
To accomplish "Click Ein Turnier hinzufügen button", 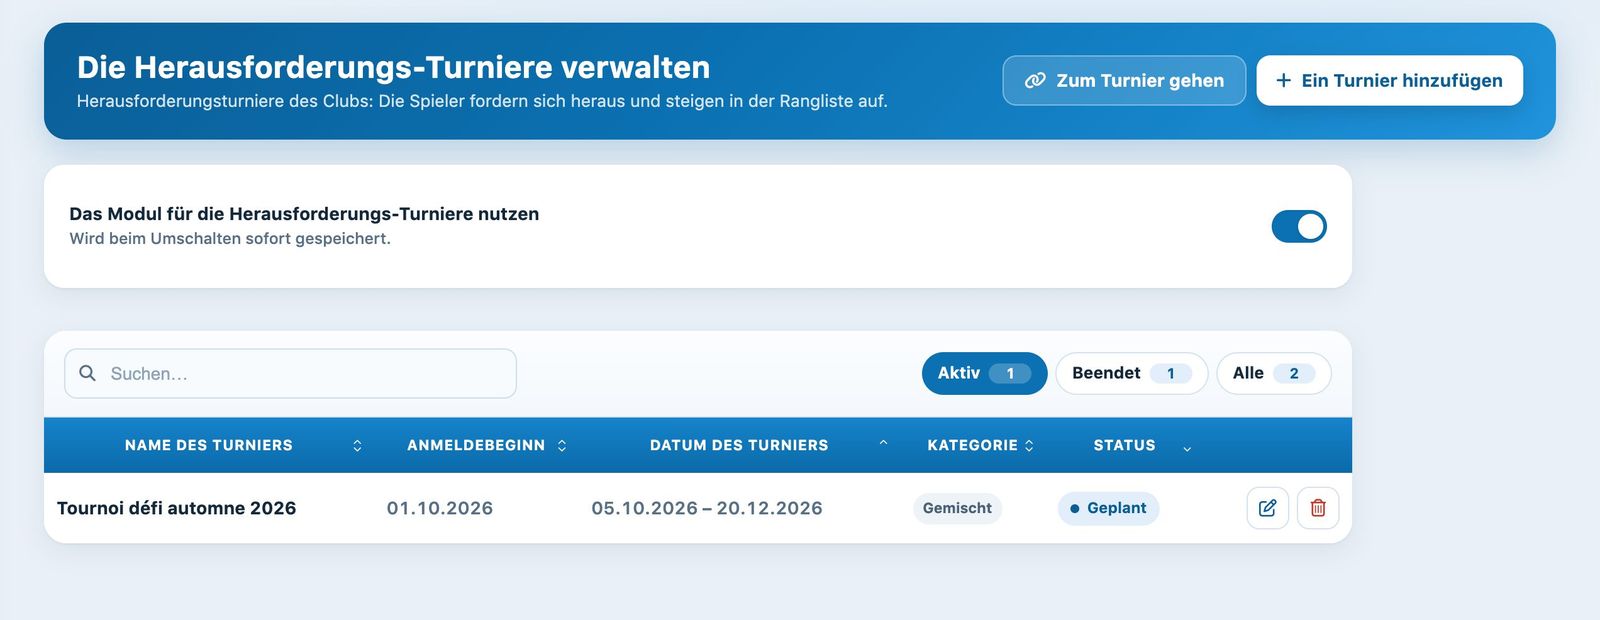I will tap(1389, 80).
